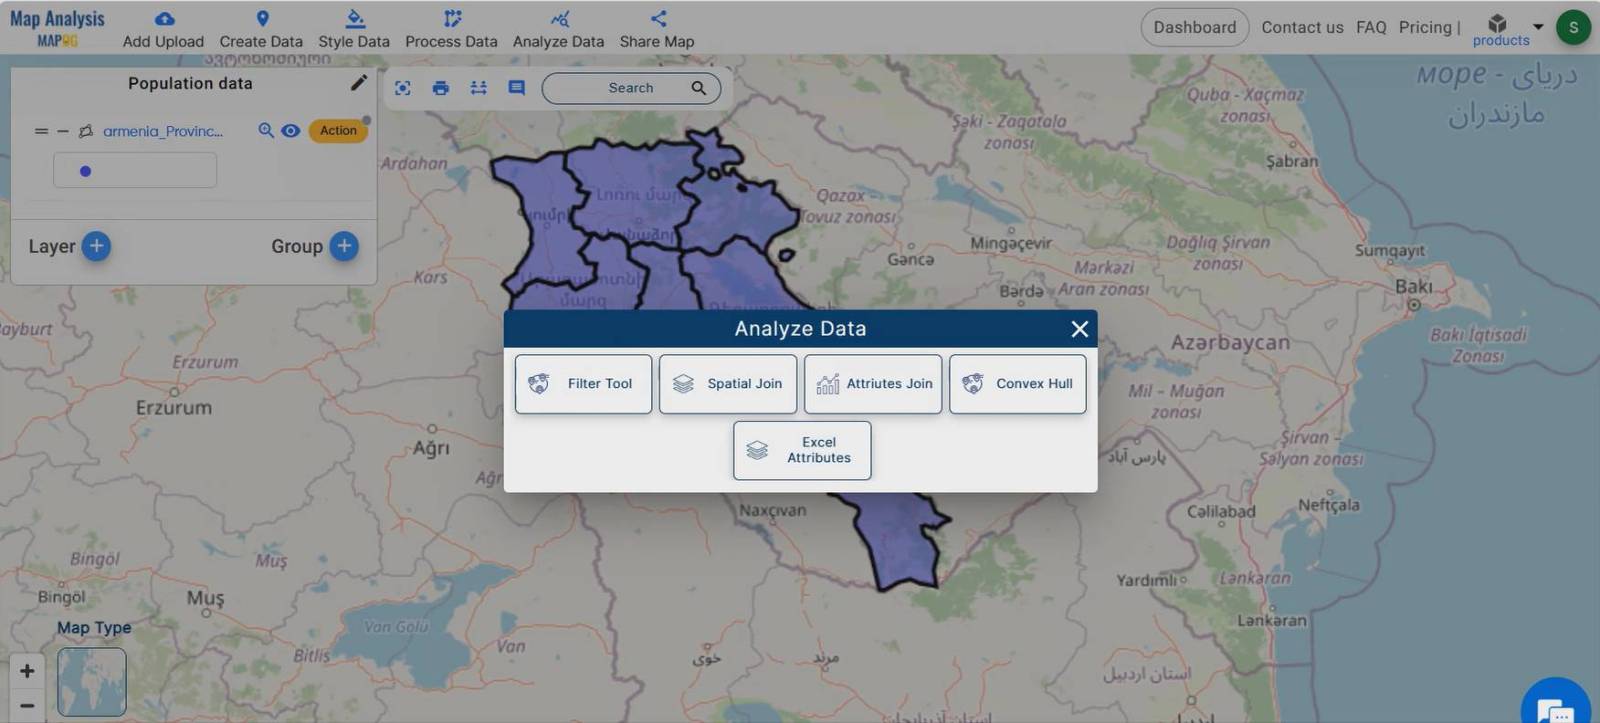Toggle visibility eye of armenia_Provinc layer
This screenshot has width=1600, height=723.
[x=290, y=131]
